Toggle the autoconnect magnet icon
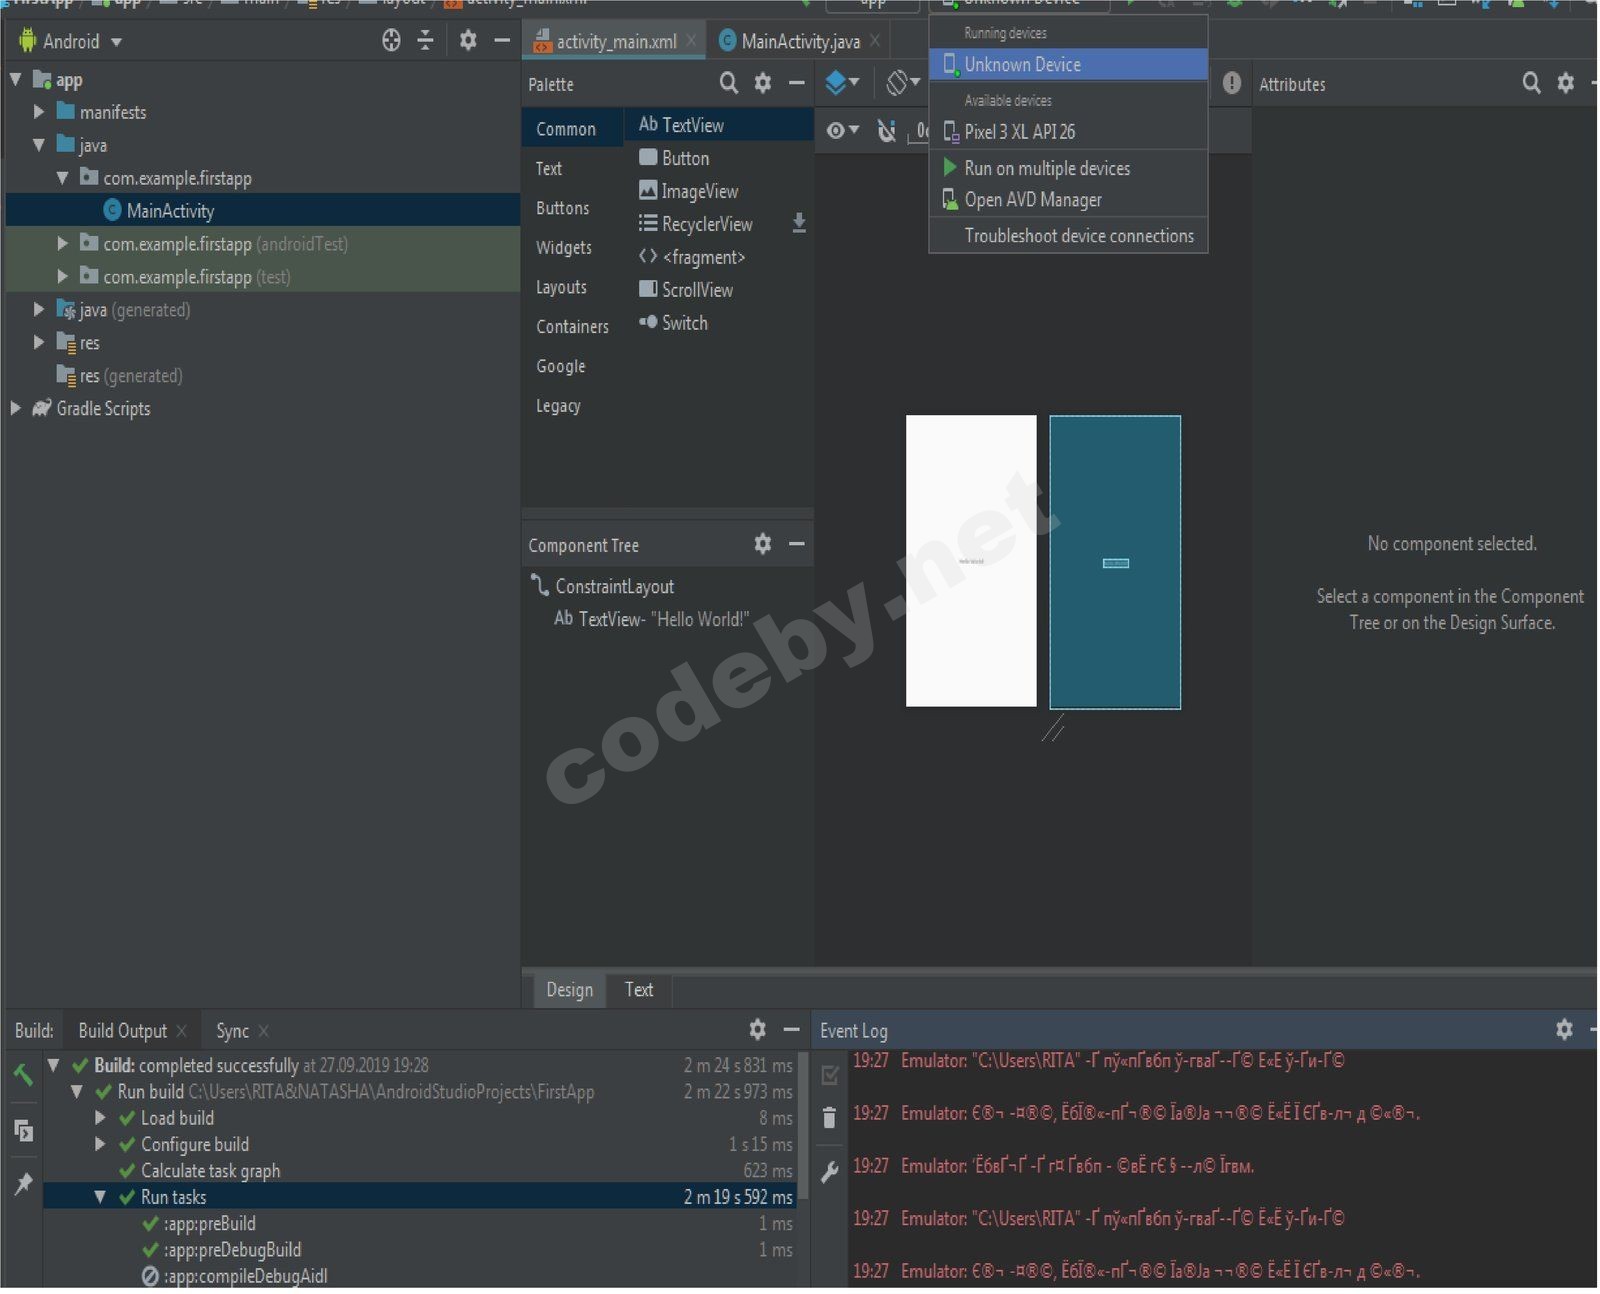 [886, 131]
